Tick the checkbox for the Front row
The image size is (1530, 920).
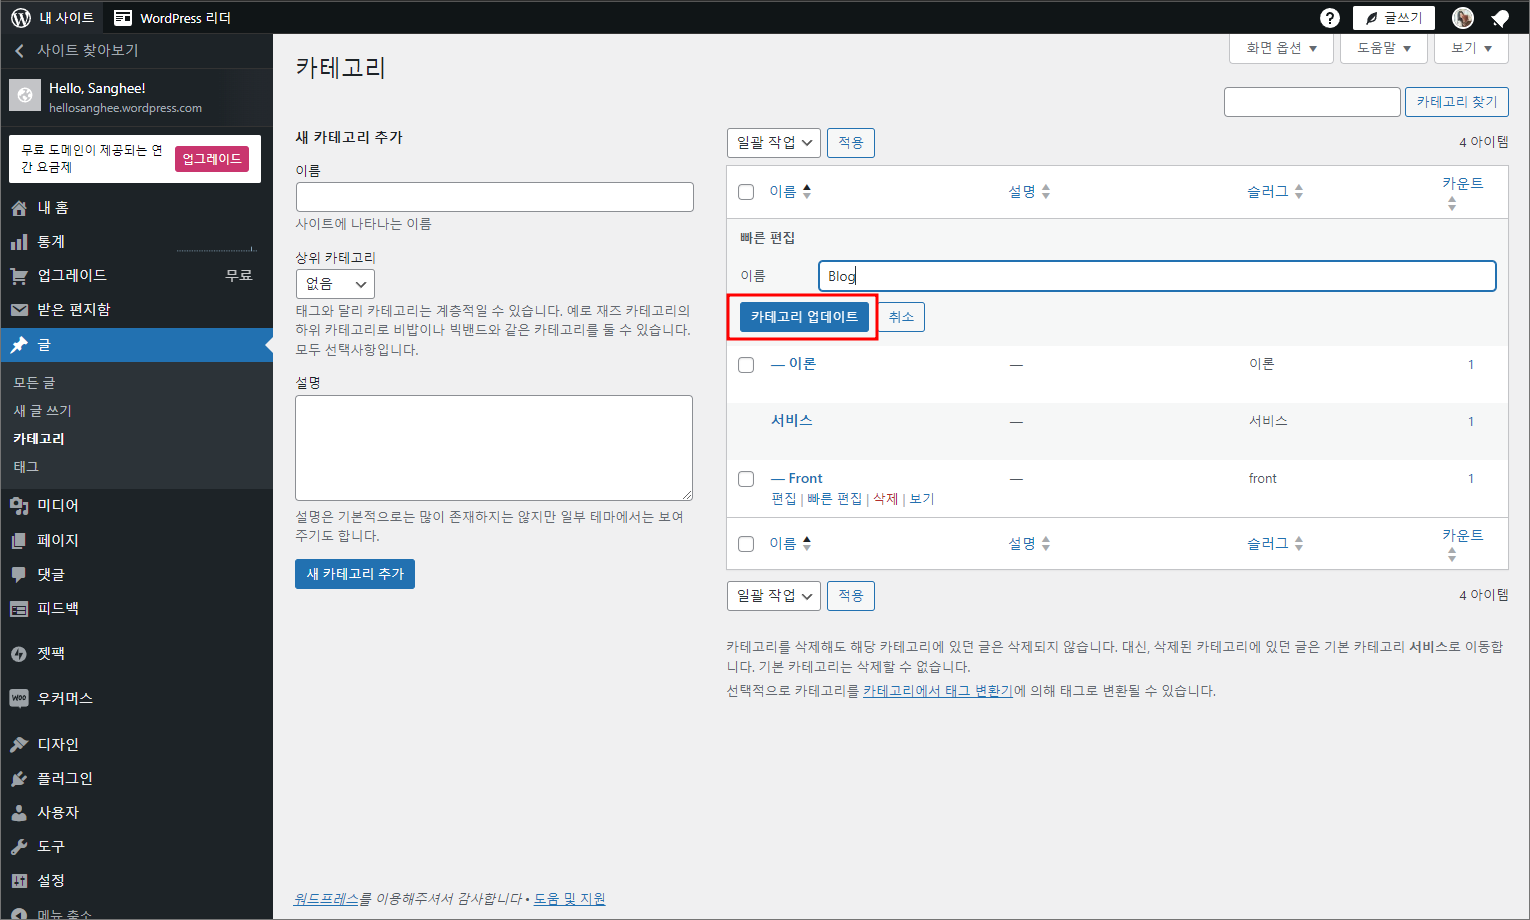(x=746, y=479)
